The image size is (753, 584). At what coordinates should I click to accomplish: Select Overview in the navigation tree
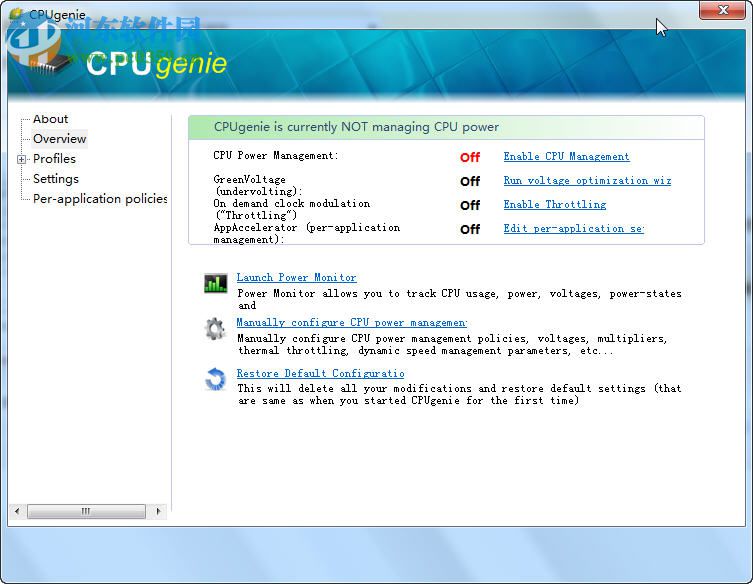click(60, 139)
